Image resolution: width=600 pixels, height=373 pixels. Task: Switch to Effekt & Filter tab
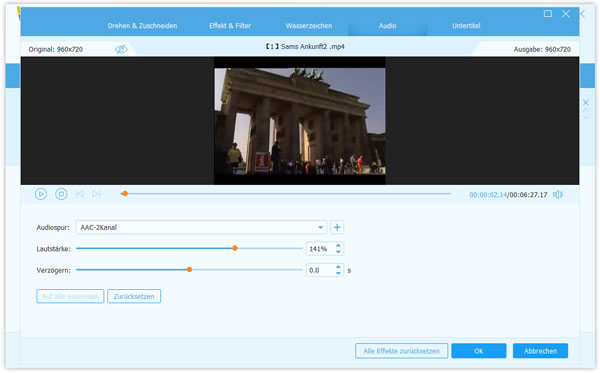[230, 26]
